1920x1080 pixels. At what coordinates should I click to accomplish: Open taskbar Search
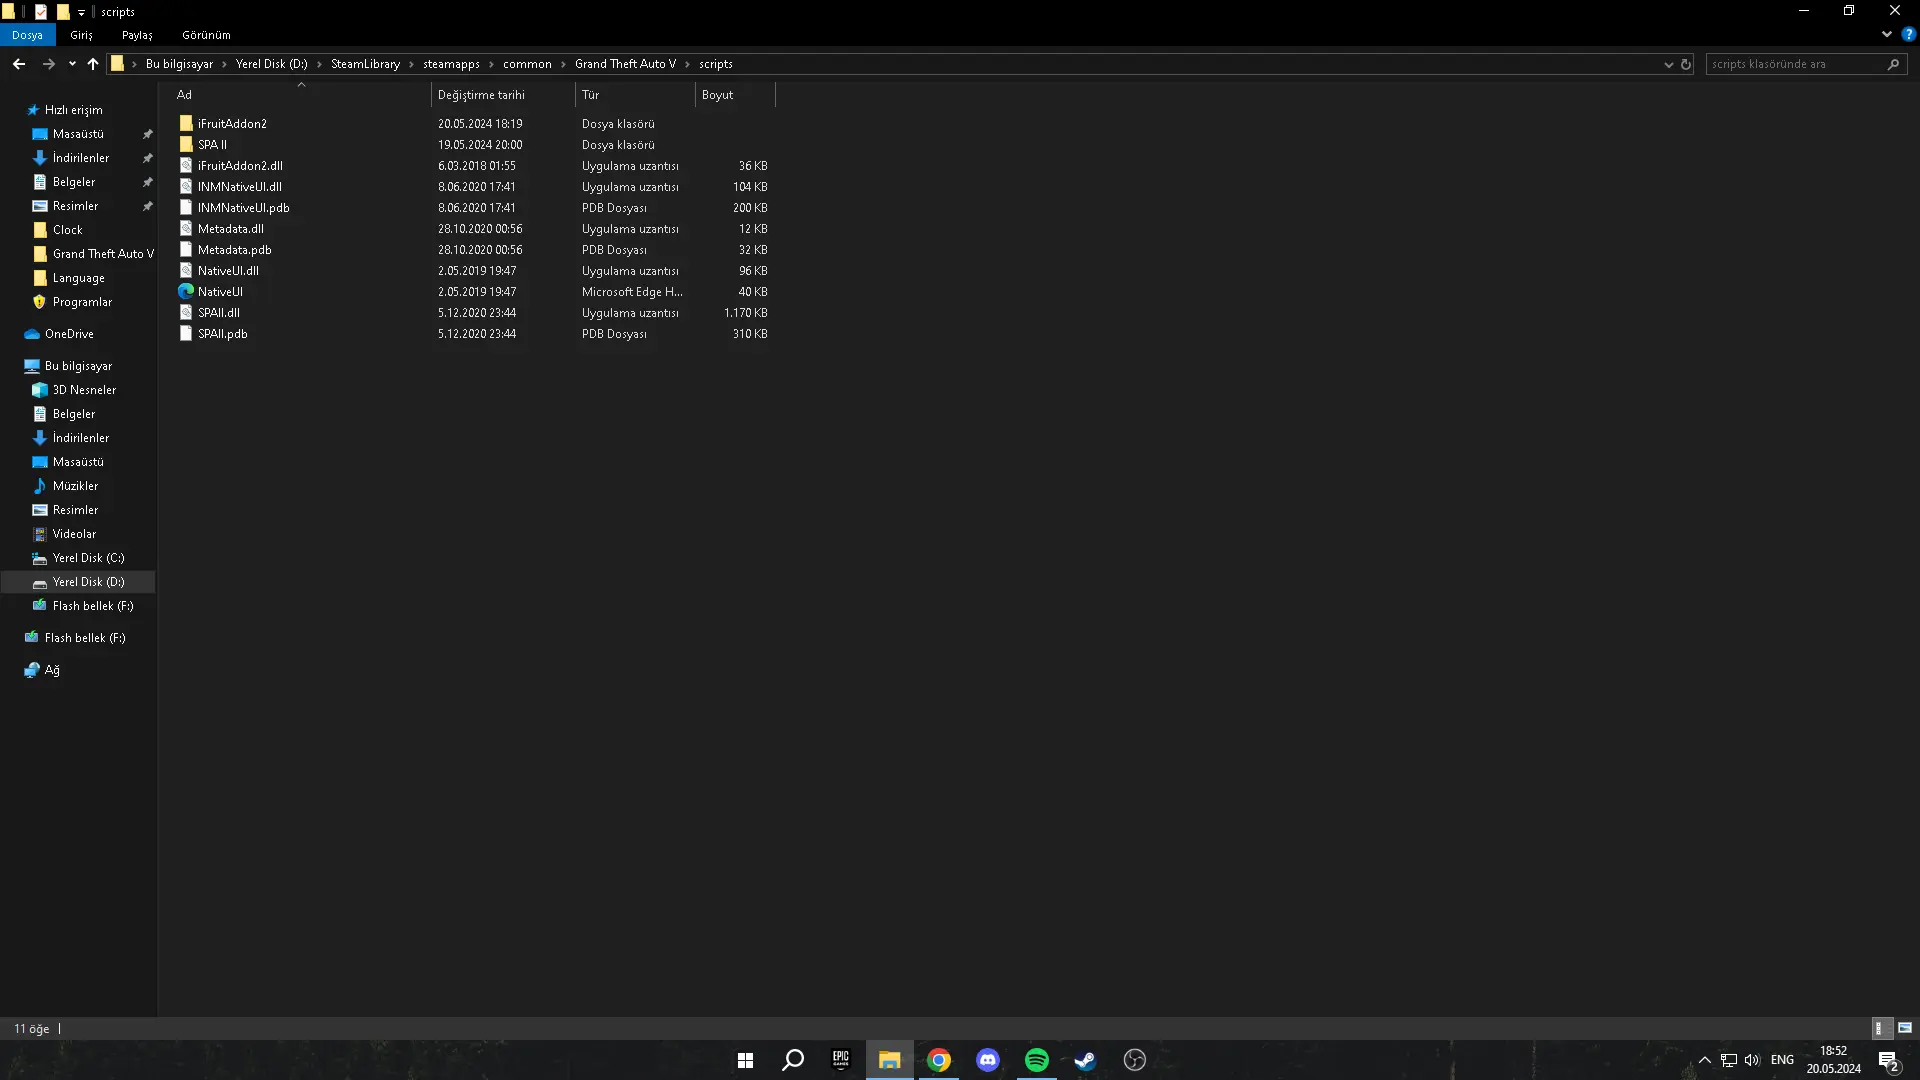tap(793, 1060)
